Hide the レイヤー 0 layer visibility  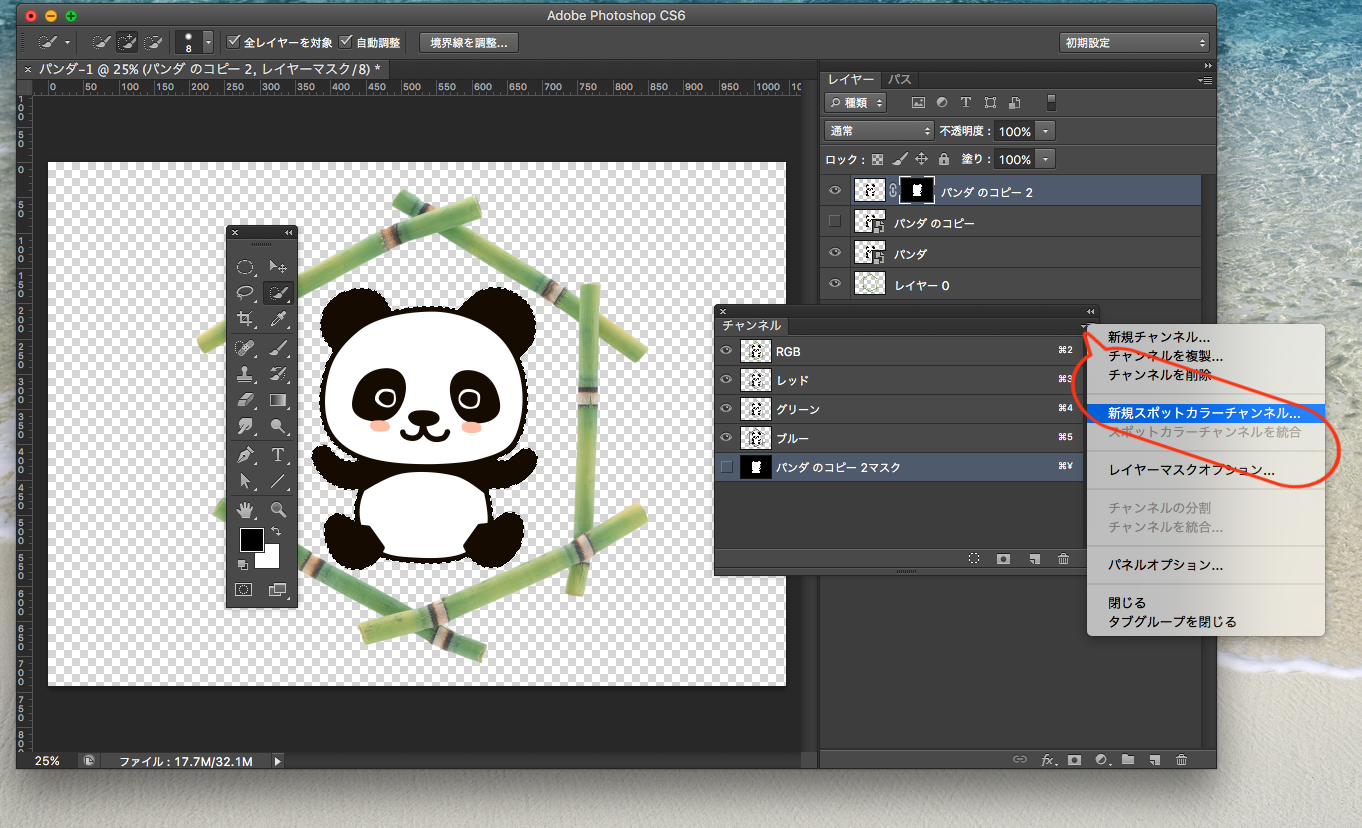(x=834, y=285)
